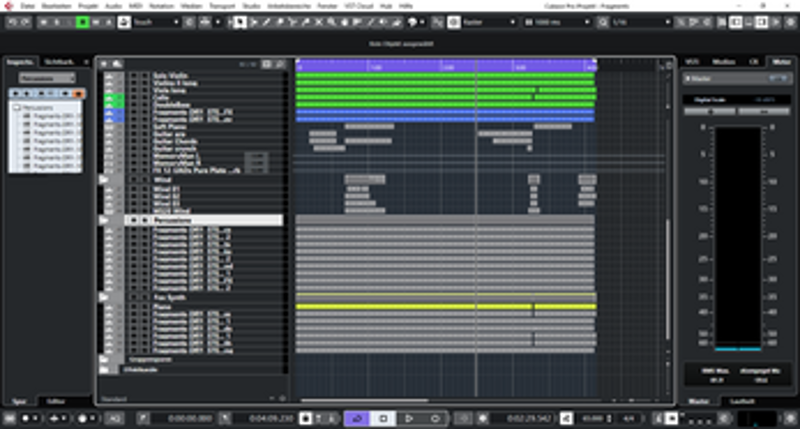Click the folder icon of Wind track

coord(105,179)
